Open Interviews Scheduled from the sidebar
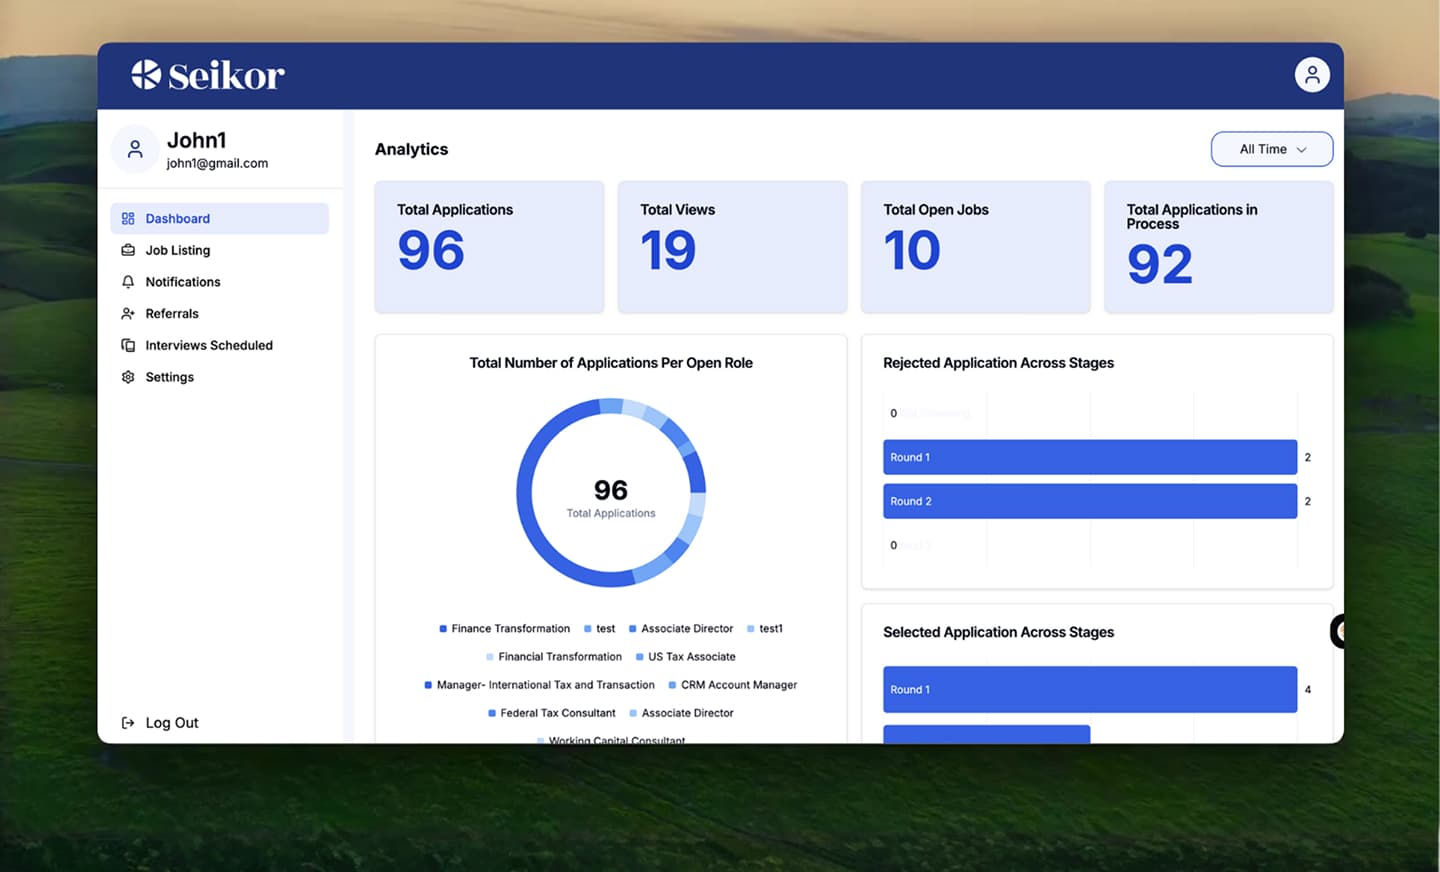 pyautogui.click(x=208, y=346)
